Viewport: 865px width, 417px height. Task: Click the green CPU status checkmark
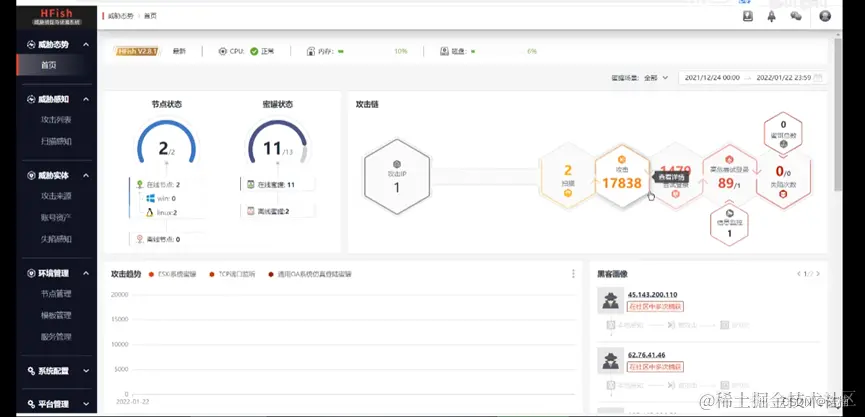click(254, 51)
